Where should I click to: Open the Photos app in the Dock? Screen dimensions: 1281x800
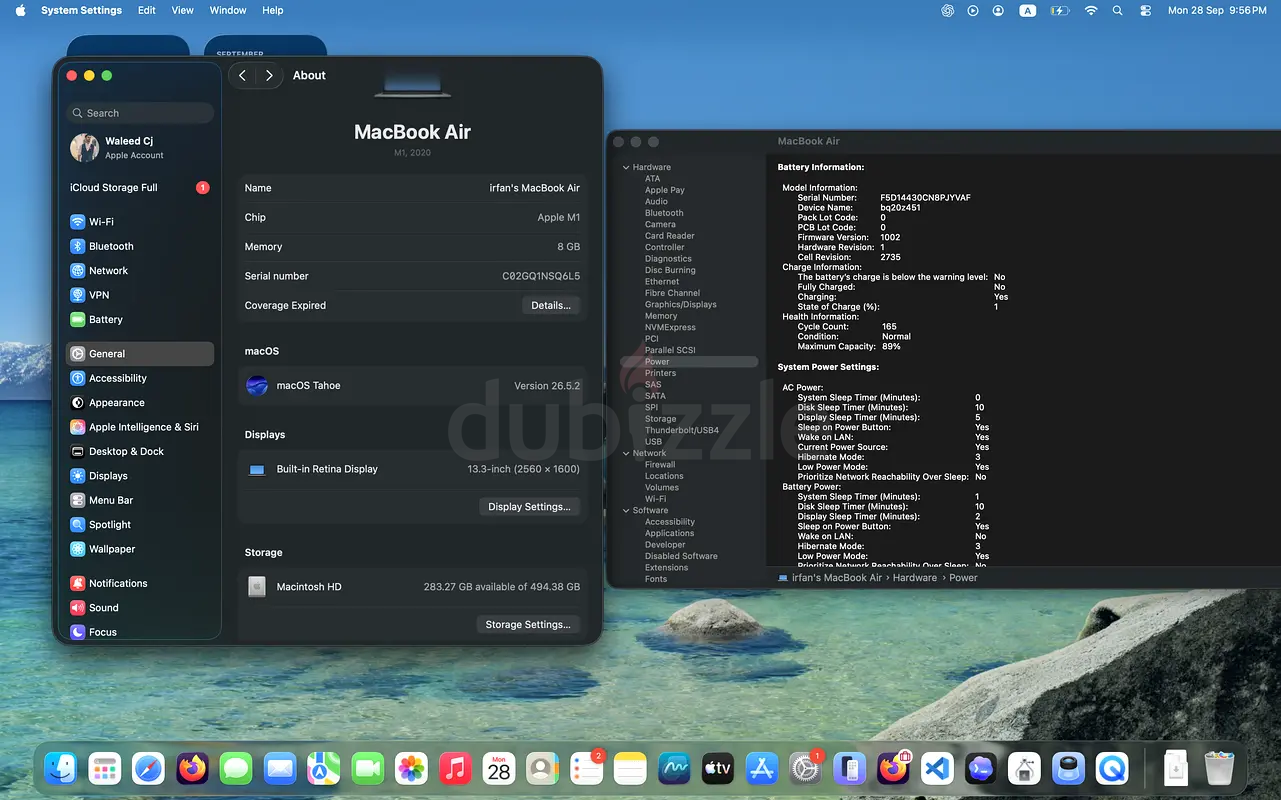pyautogui.click(x=412, y=768)
